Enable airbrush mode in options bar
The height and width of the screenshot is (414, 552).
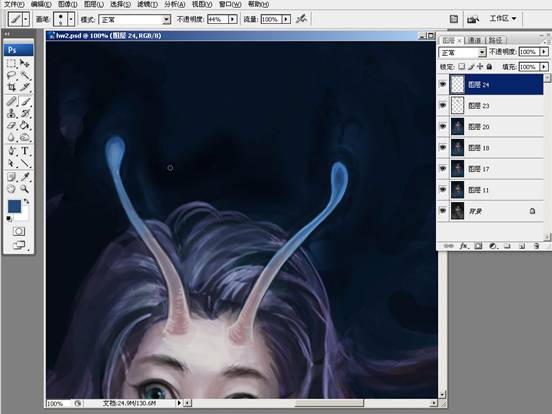coord(301,19)
